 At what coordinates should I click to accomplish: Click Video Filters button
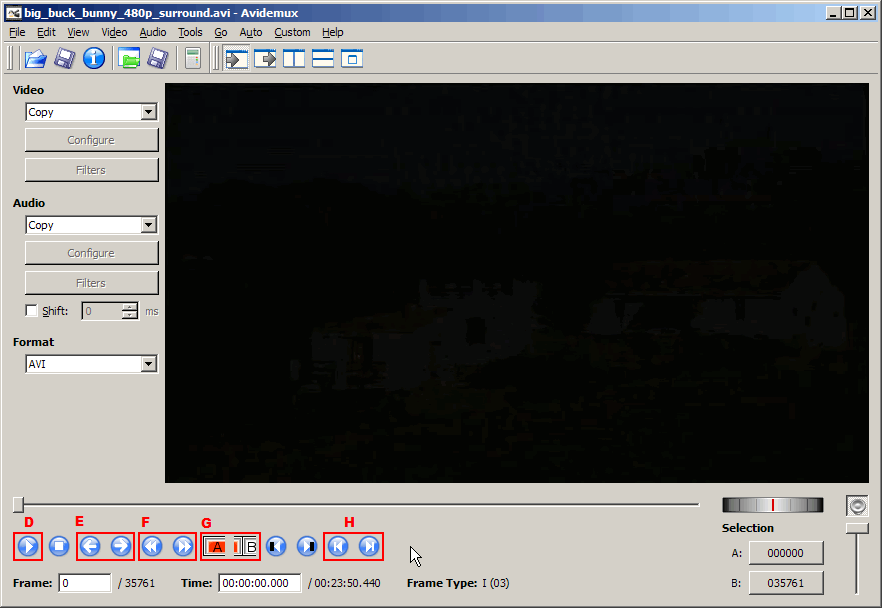[x=92, y=170]
